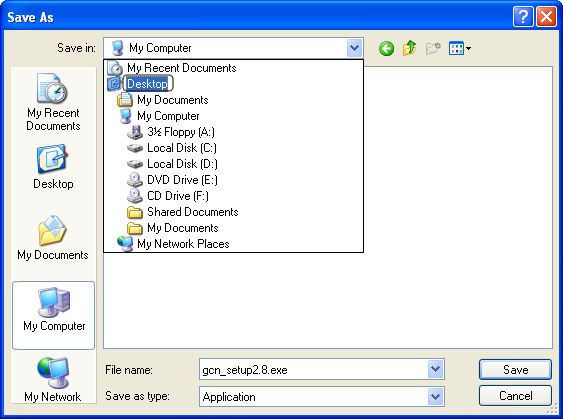Click the Cancel button

click(x=515, y=396)
